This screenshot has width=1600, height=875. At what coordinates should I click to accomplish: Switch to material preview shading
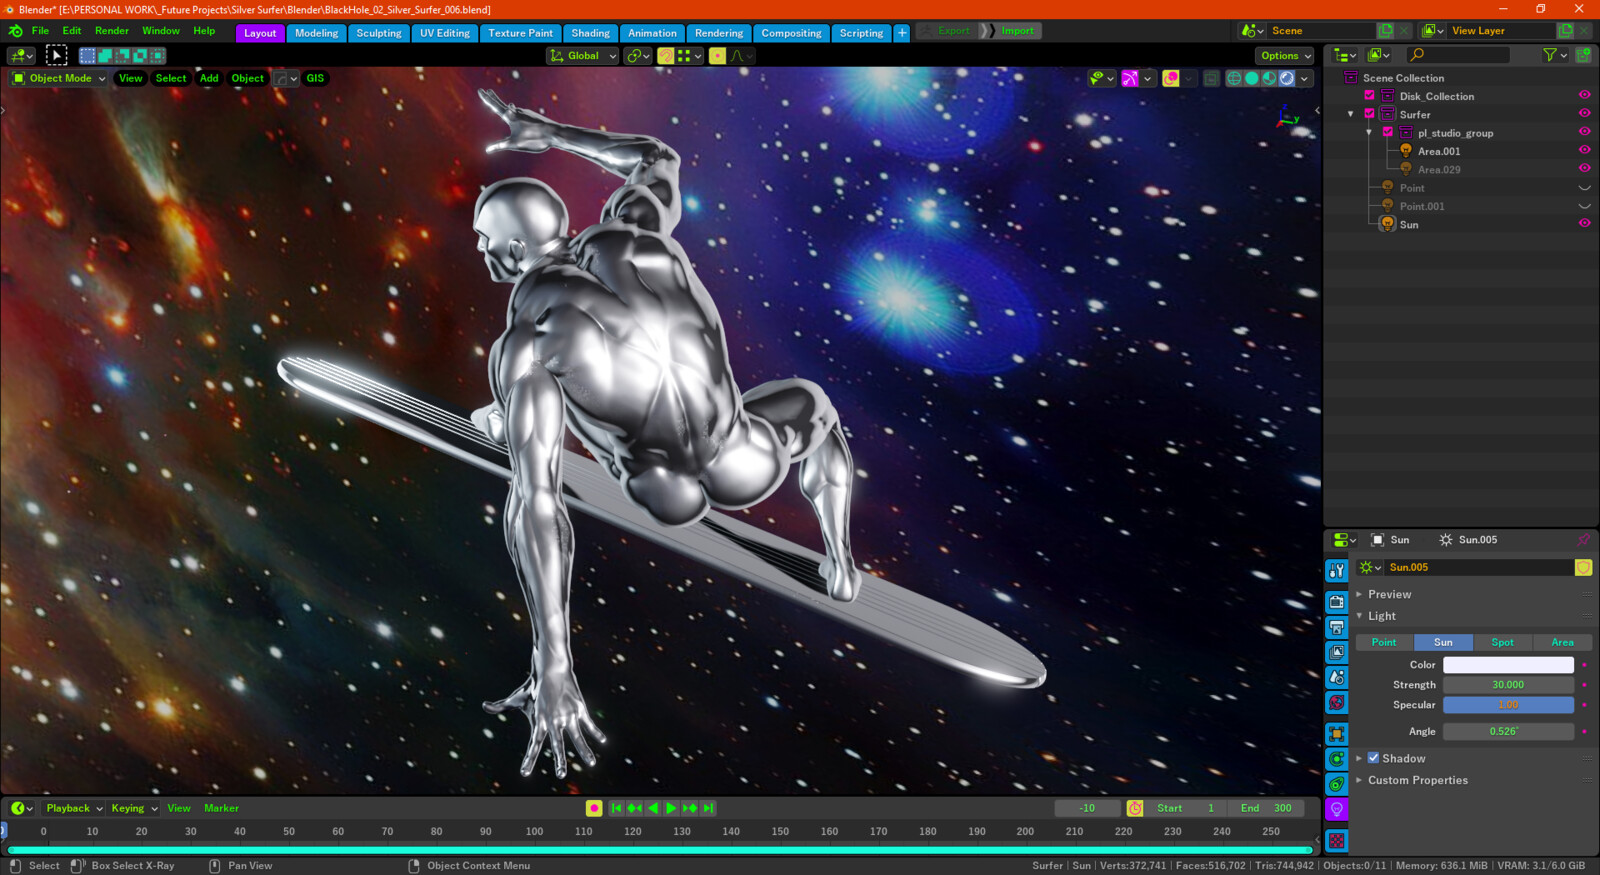click(1269, 78)
